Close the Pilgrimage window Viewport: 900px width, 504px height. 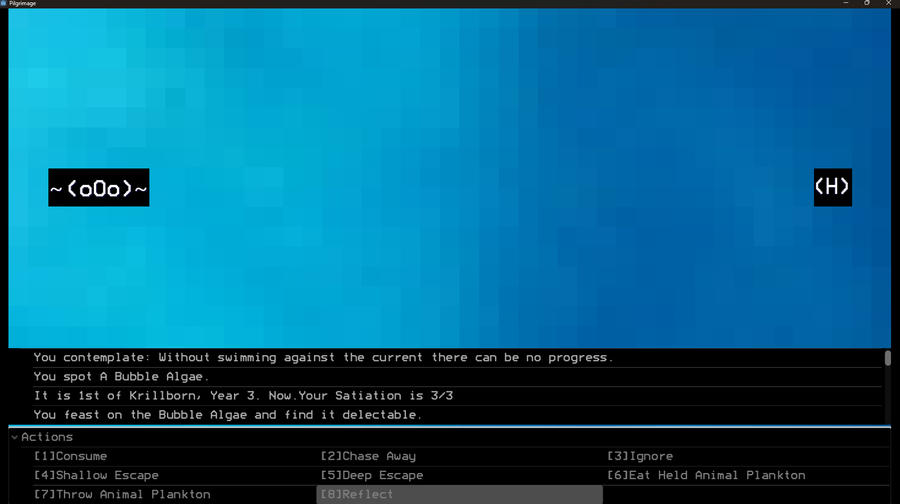coord(888,3)
